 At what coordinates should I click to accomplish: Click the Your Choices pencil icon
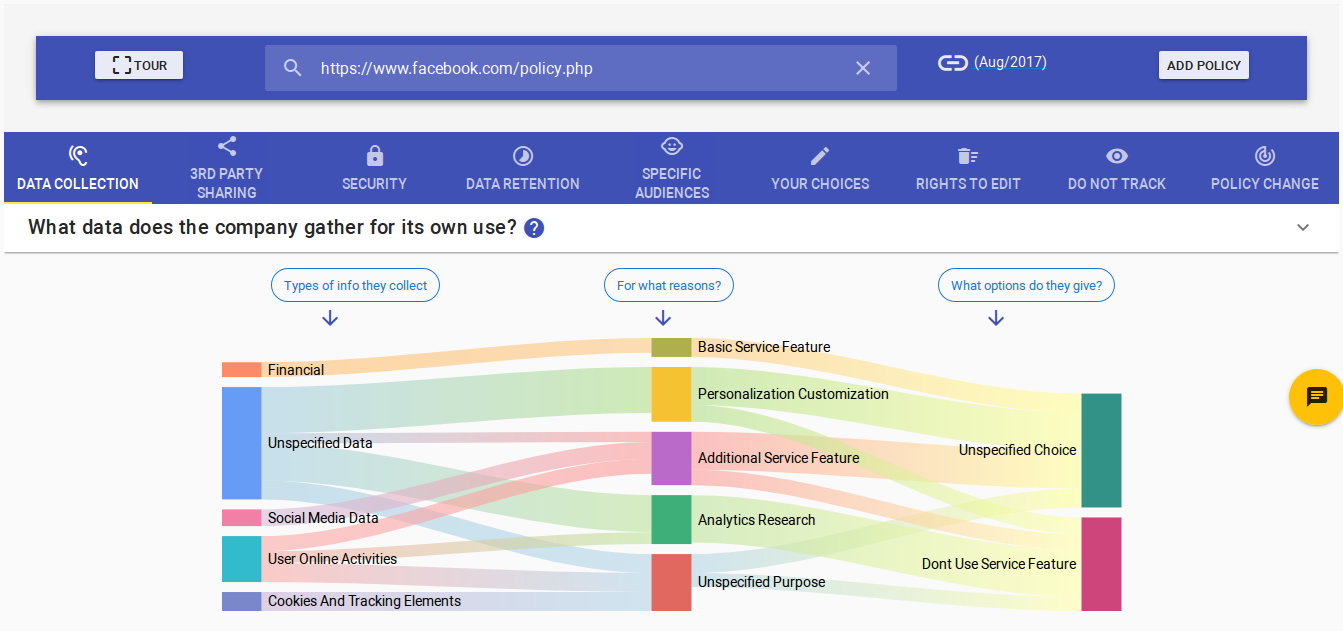[x=820, y=156]
